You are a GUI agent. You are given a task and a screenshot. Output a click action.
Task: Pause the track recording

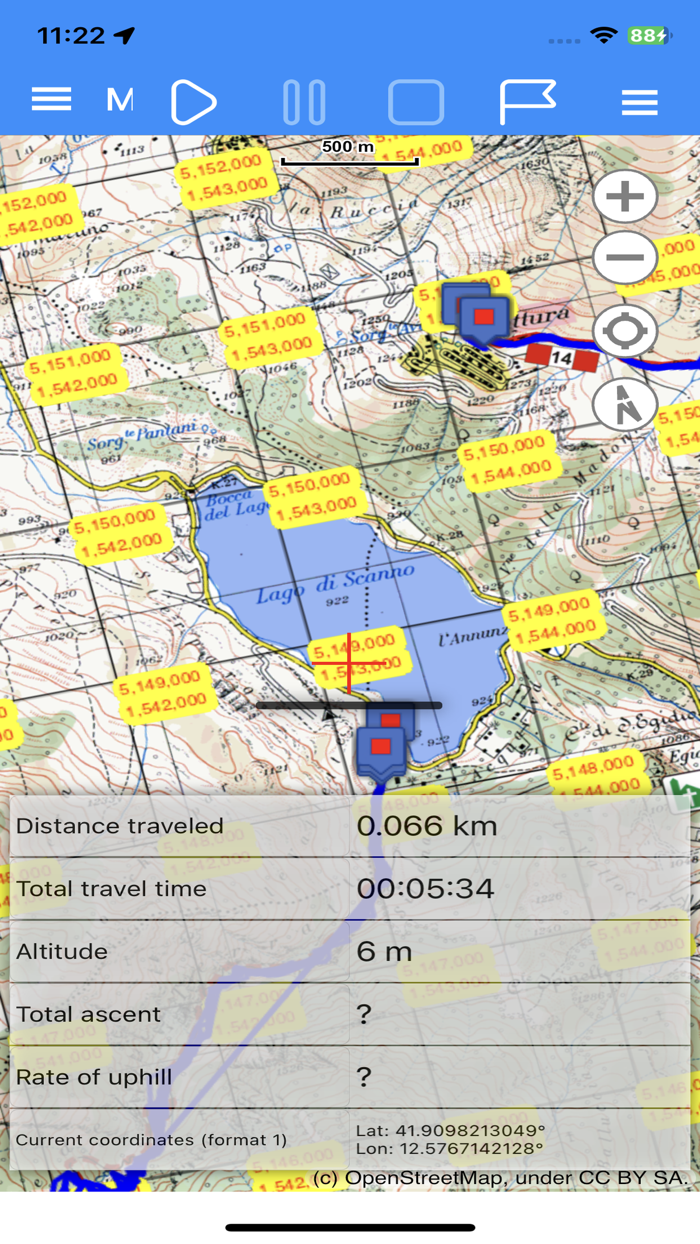pyautogui.click(x=304, y=102)
